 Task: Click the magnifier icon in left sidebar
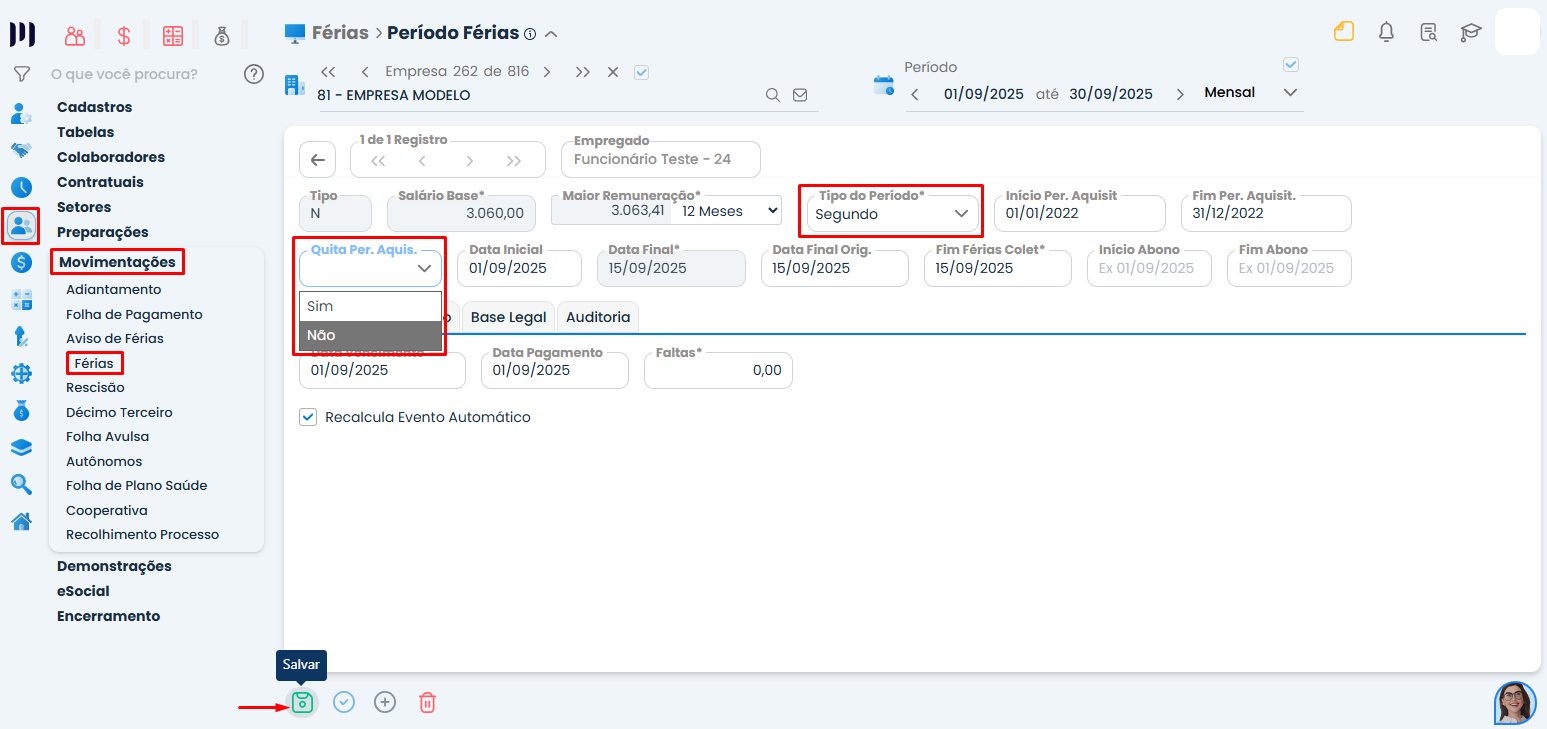21,485
